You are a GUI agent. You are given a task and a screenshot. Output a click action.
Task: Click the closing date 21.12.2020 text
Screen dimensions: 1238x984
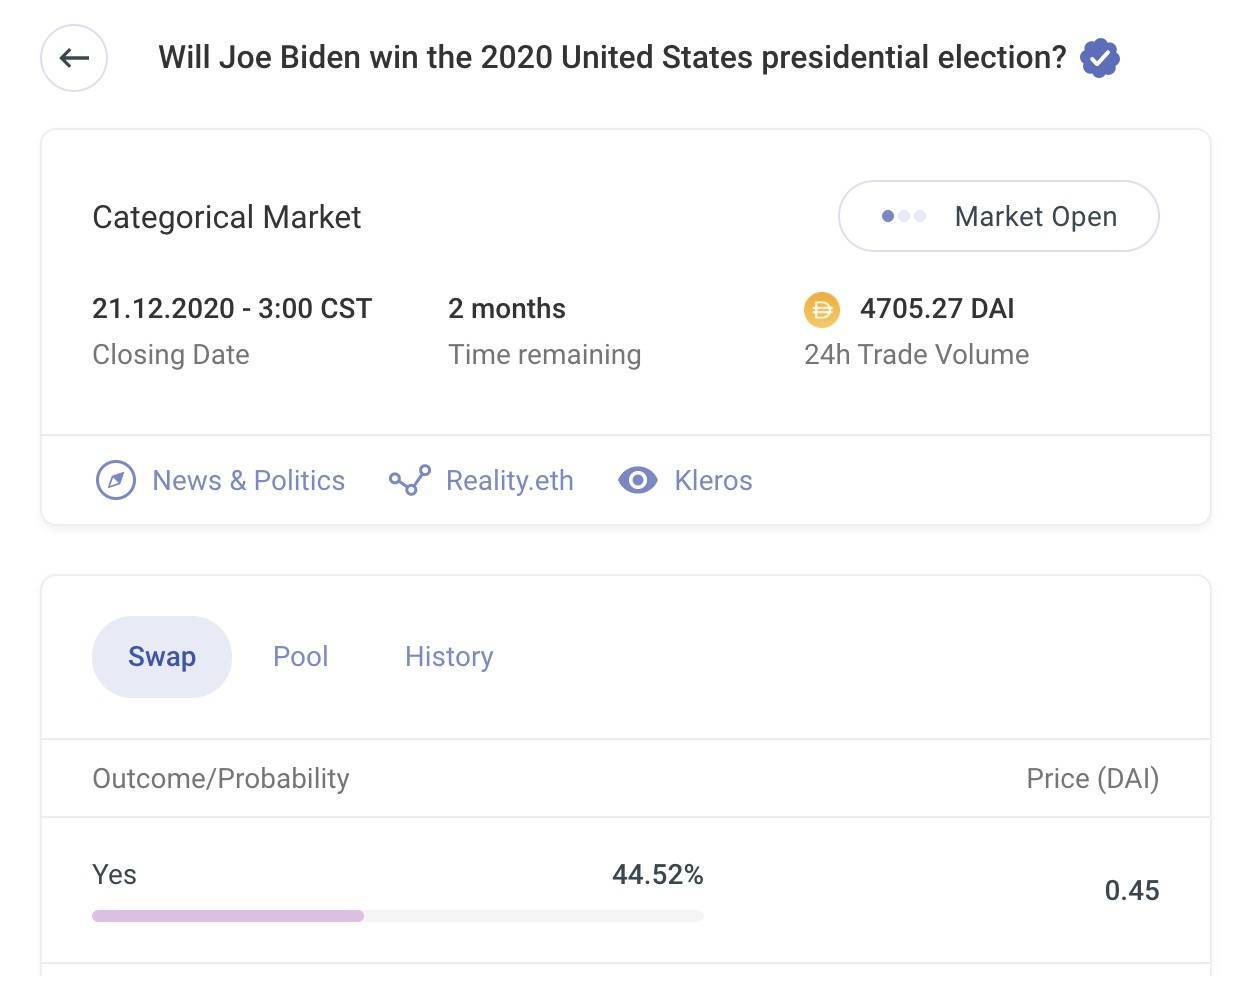click(232, 309)
